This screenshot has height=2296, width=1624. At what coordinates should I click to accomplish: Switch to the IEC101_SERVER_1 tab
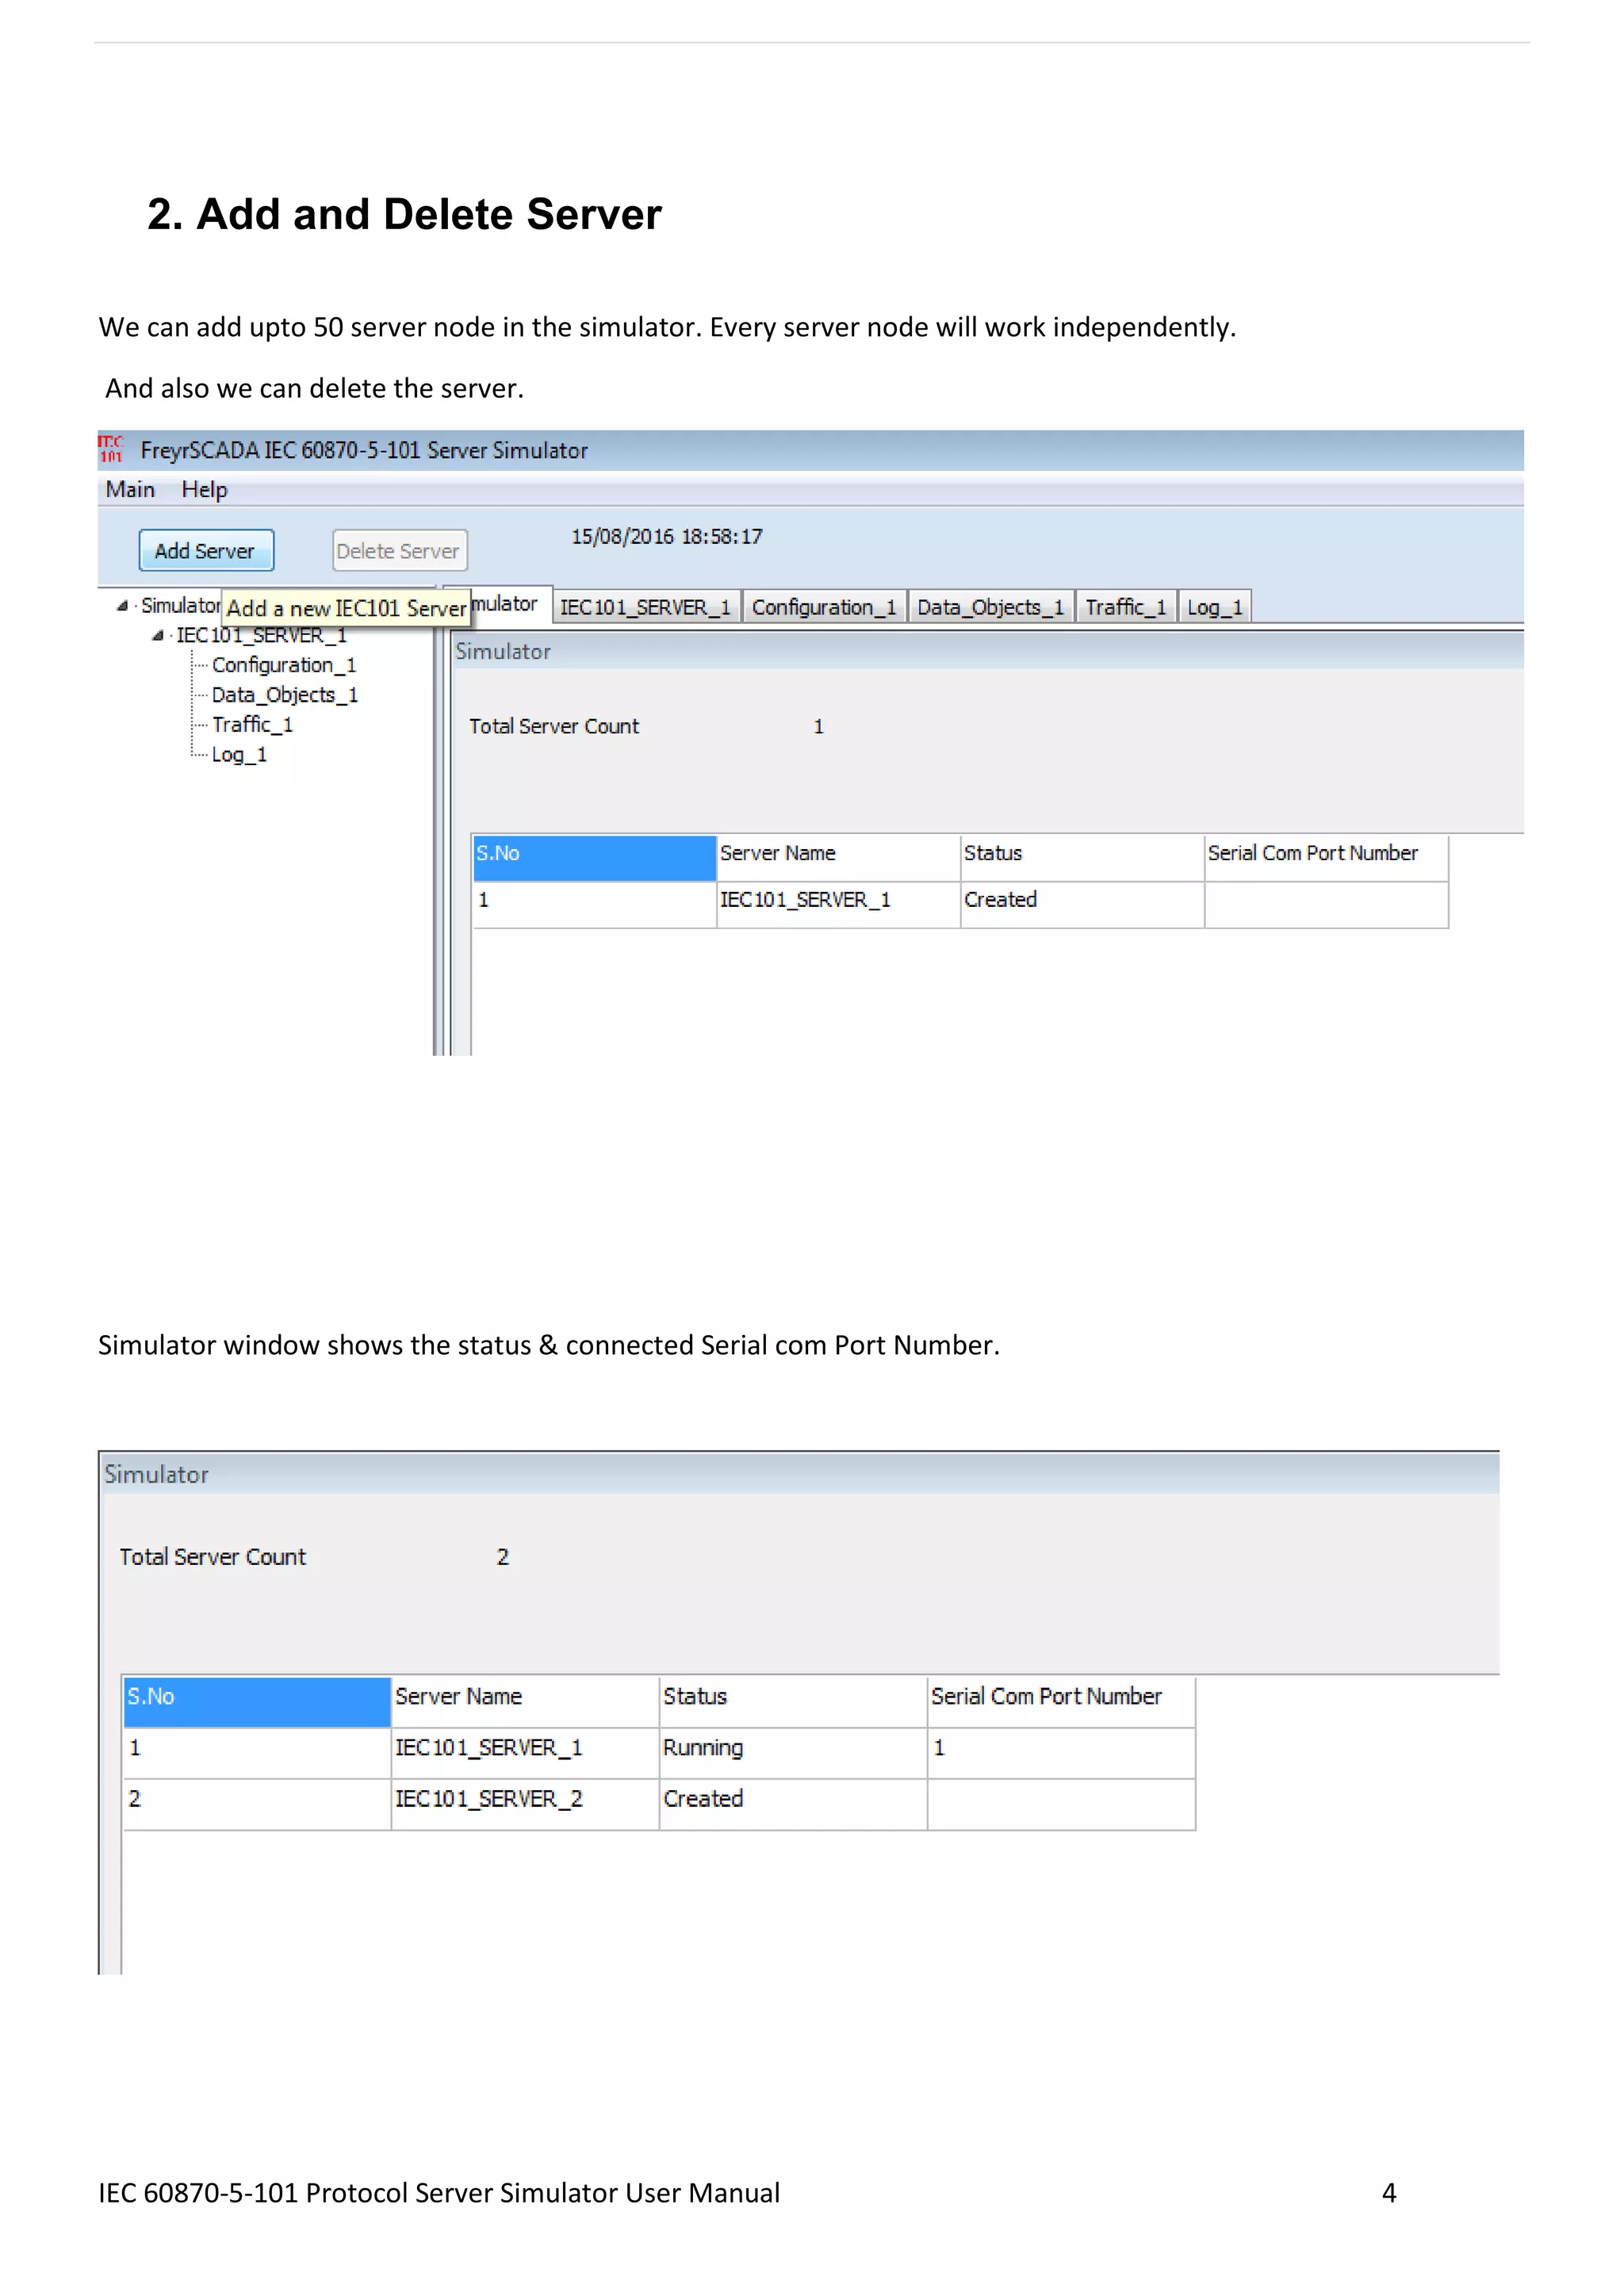point(646,607)
